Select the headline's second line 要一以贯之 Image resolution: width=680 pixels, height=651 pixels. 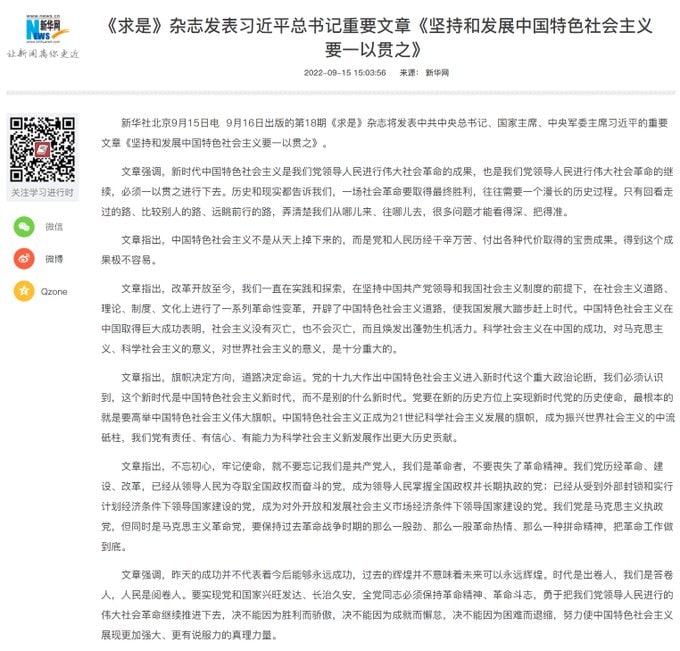click(x=373, y=49)
